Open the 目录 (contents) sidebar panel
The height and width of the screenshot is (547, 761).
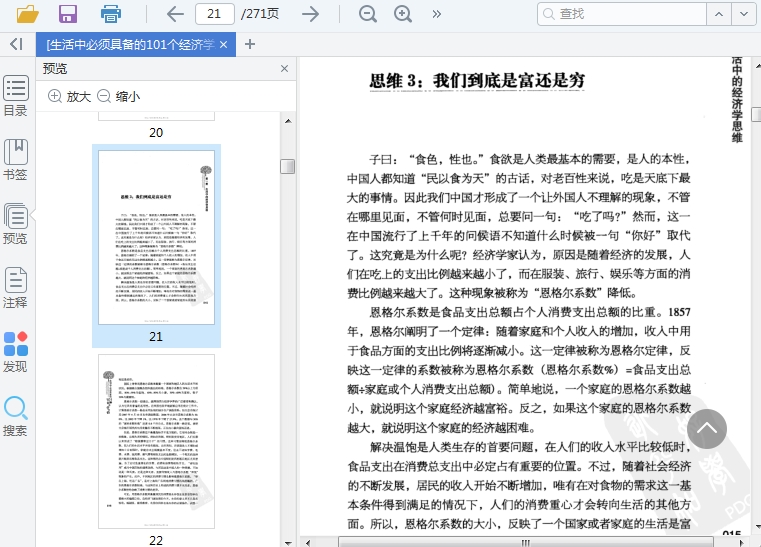pyautogui.click(x=16, y=96)
